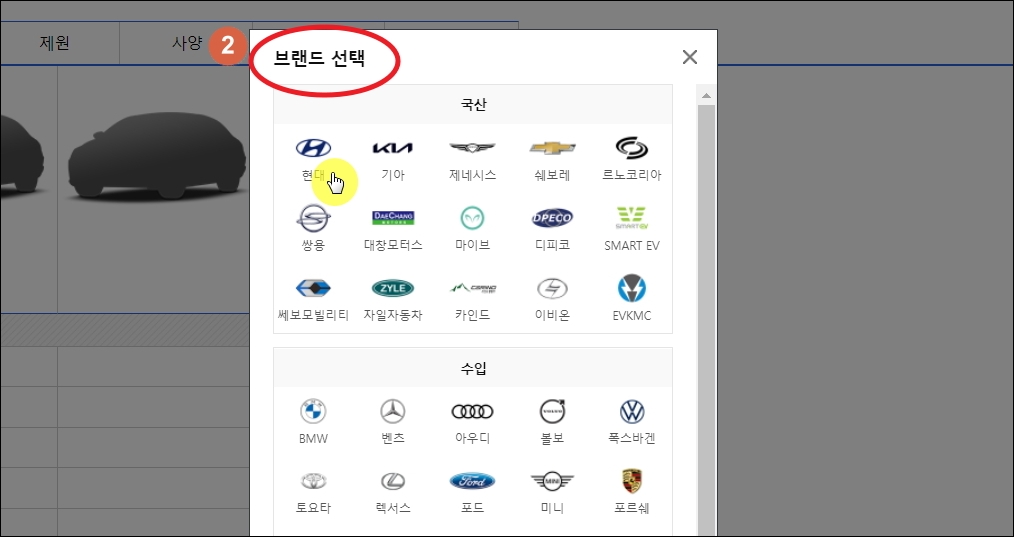
Task: Select the Ford (포드) oval logo
Action: 472,481
